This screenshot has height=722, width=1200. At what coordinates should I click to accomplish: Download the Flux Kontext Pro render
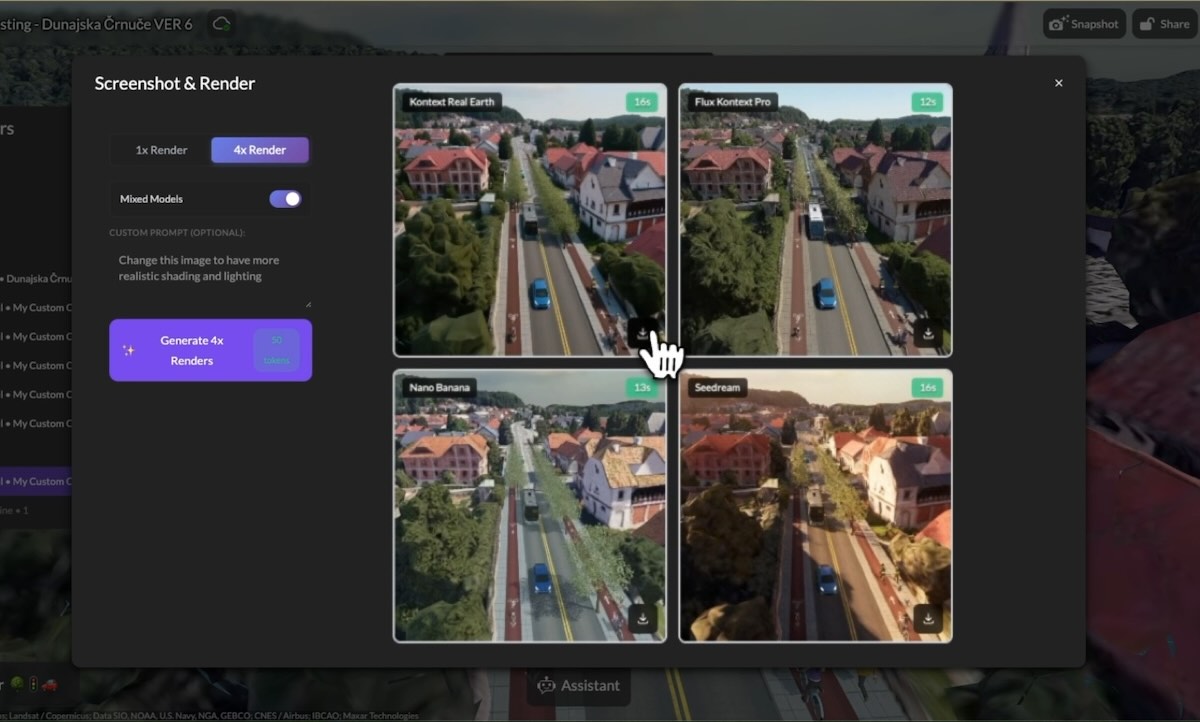click(x=928, y=335)
